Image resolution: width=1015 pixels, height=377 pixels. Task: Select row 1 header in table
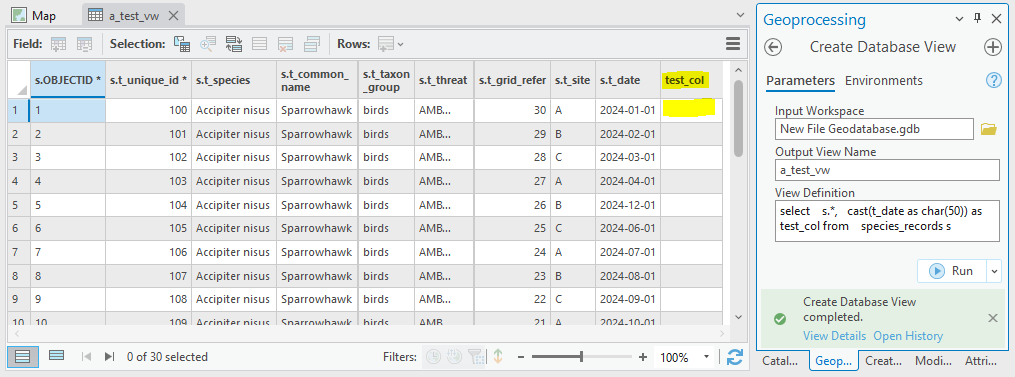click(x=19, y=110)
